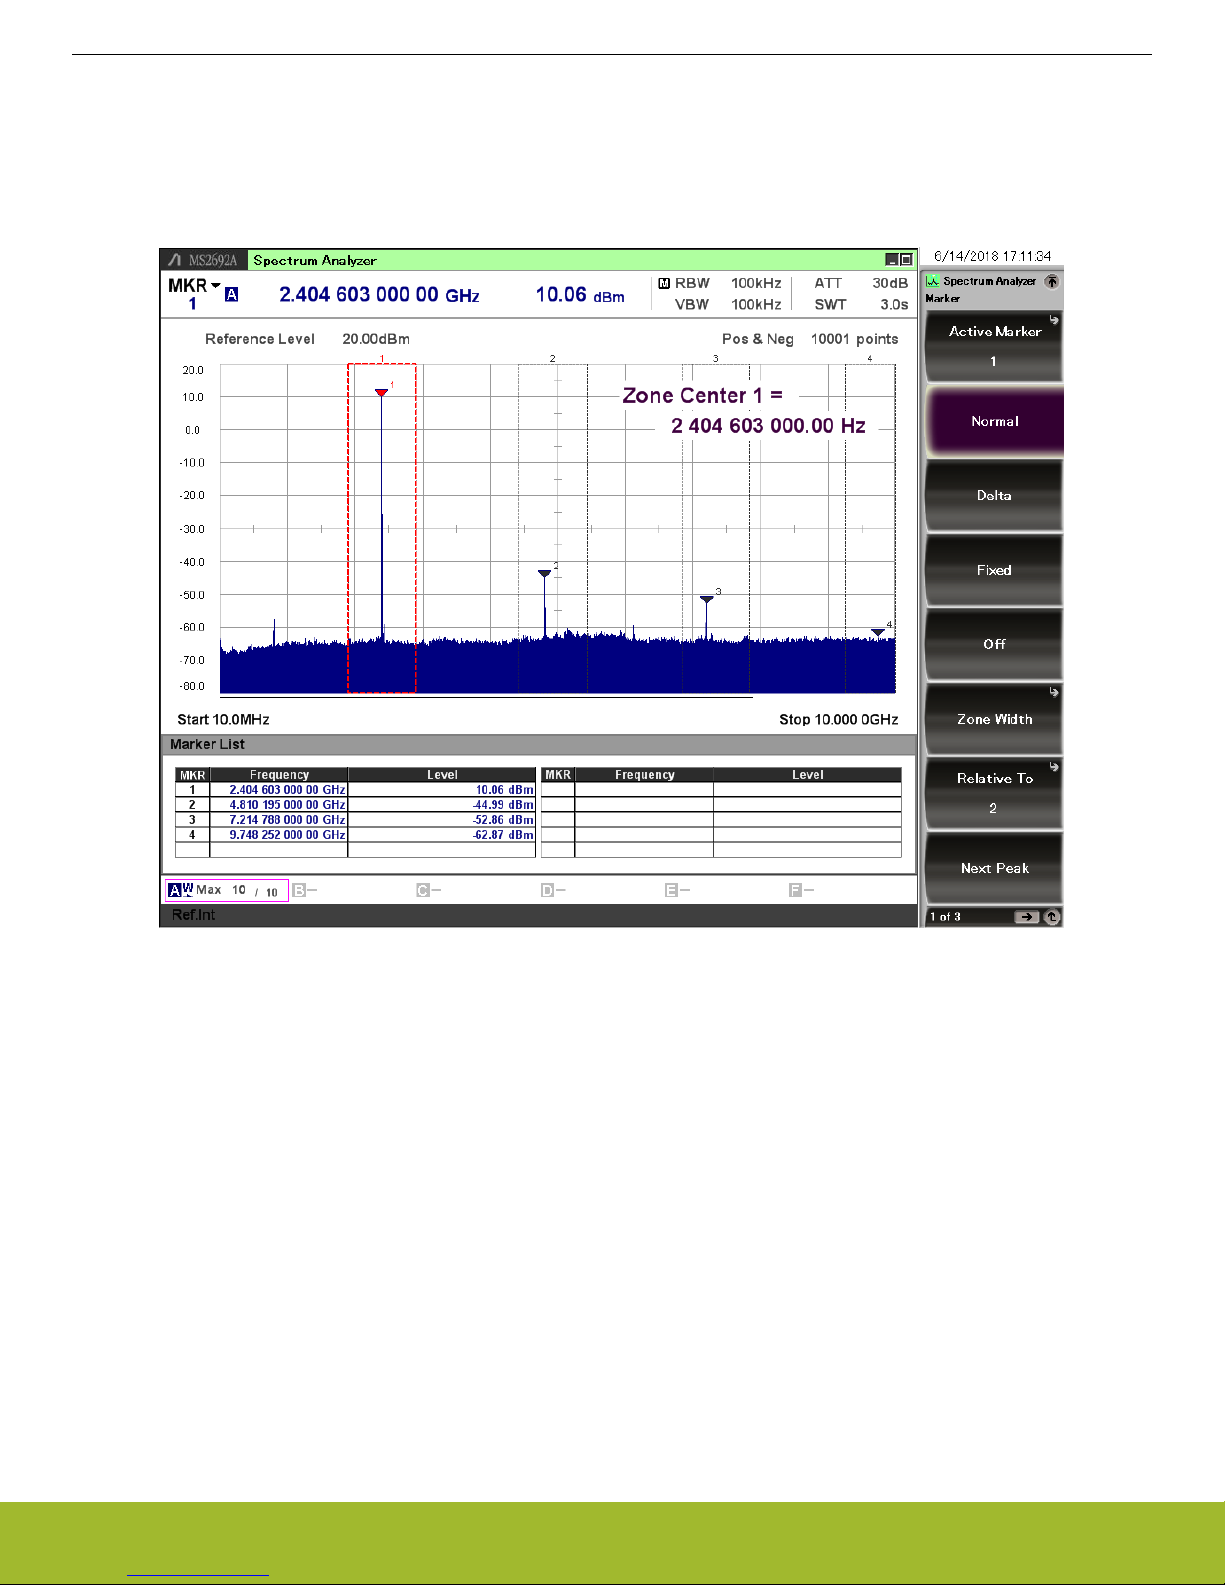Select the Active Marker 1 softkey

tap(994, 346)
